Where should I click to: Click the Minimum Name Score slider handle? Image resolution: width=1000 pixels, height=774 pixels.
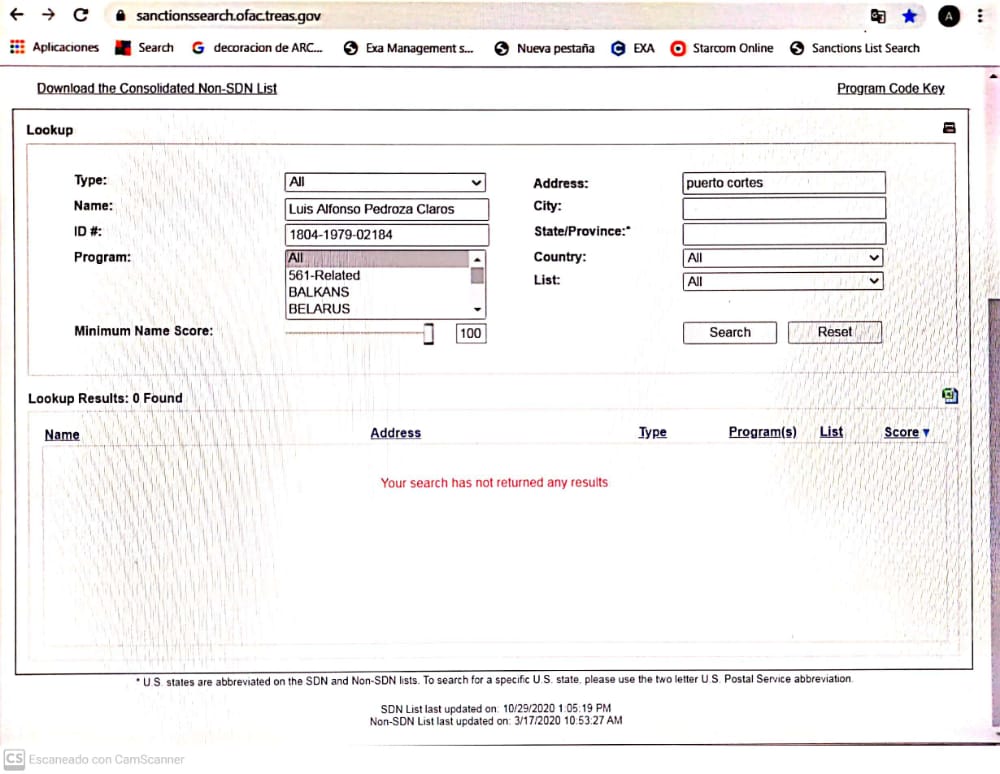[429, 333]
